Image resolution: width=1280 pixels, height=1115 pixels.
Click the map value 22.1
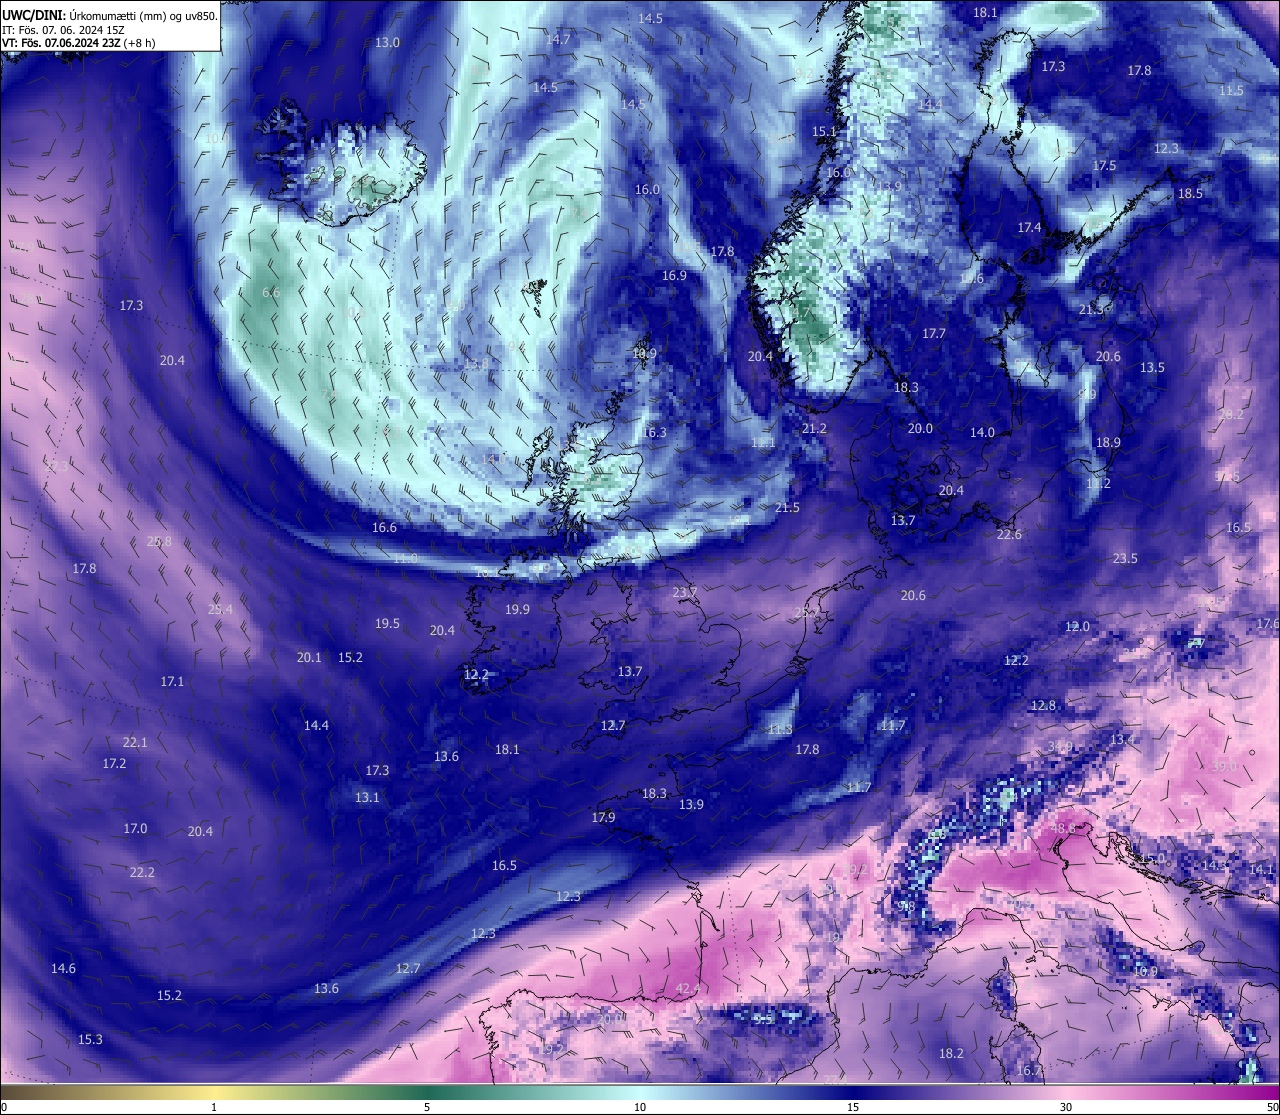point(135,742)
